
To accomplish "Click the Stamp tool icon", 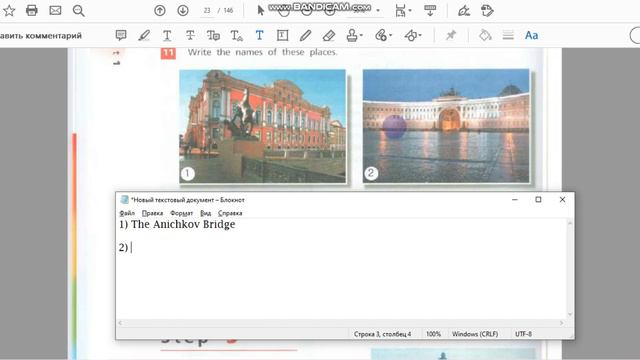I will [x=352, y=36].
